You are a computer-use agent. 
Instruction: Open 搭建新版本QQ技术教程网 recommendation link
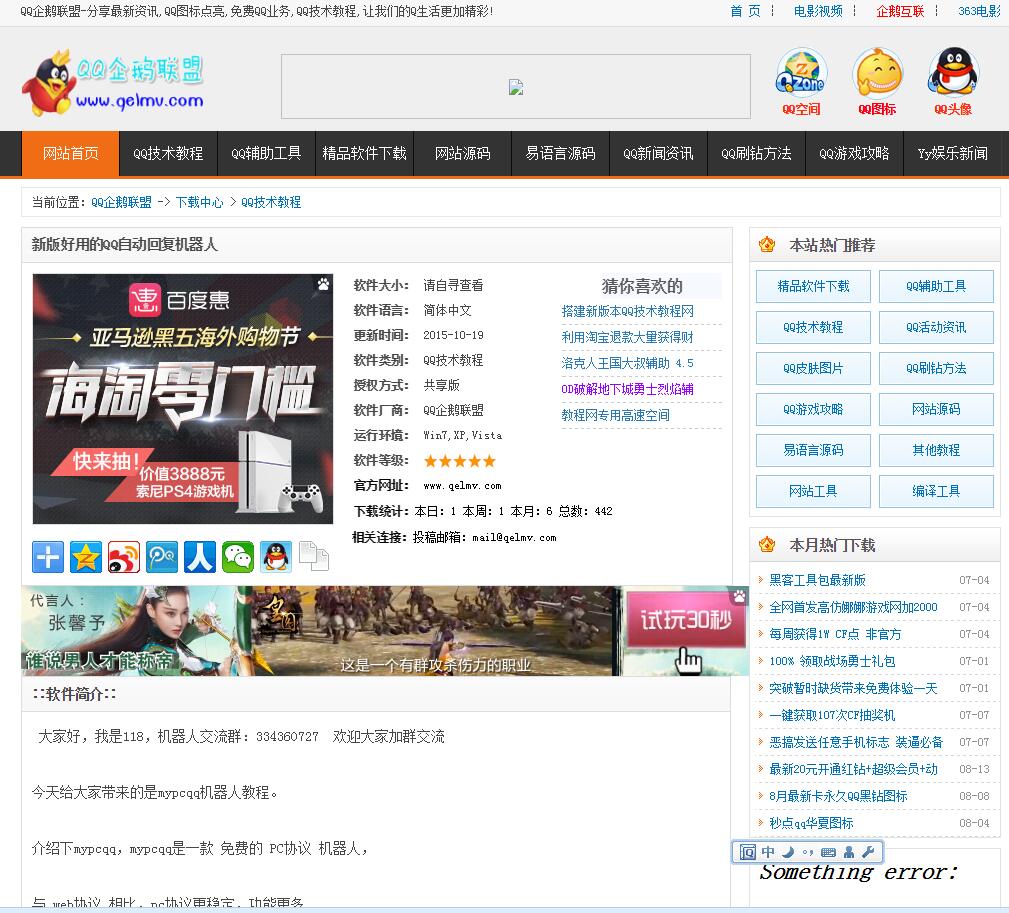tap(627, 311)
